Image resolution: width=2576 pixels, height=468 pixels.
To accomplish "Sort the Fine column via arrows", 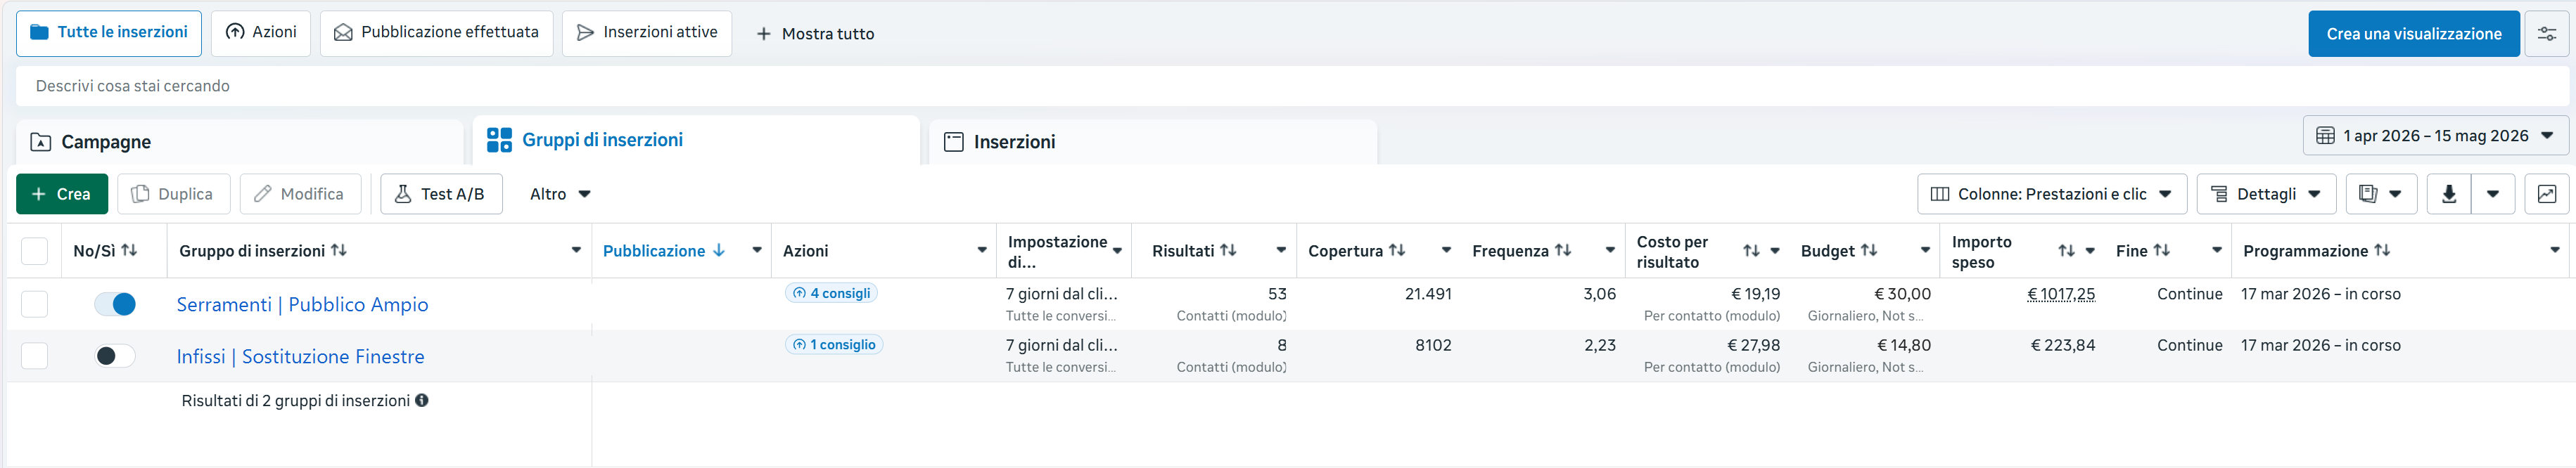I will [x=2161, y=250].
